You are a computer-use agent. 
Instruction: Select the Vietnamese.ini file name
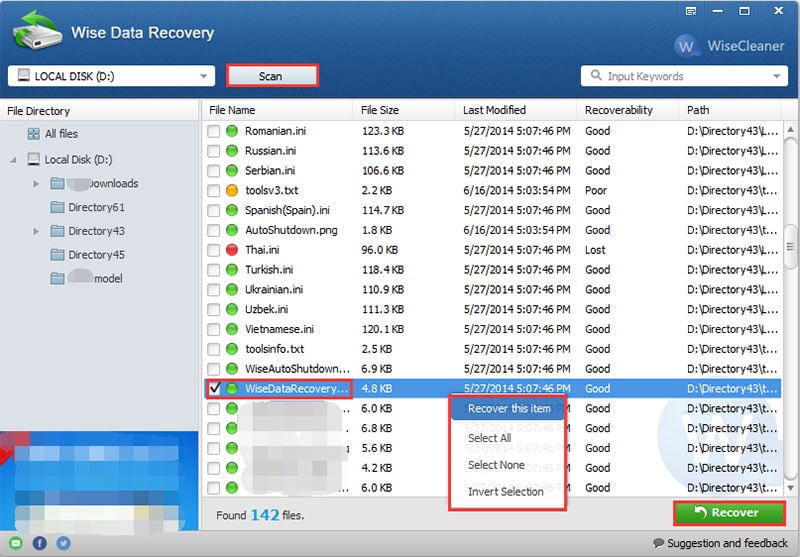pyautogui.click(x=279, y=330)
